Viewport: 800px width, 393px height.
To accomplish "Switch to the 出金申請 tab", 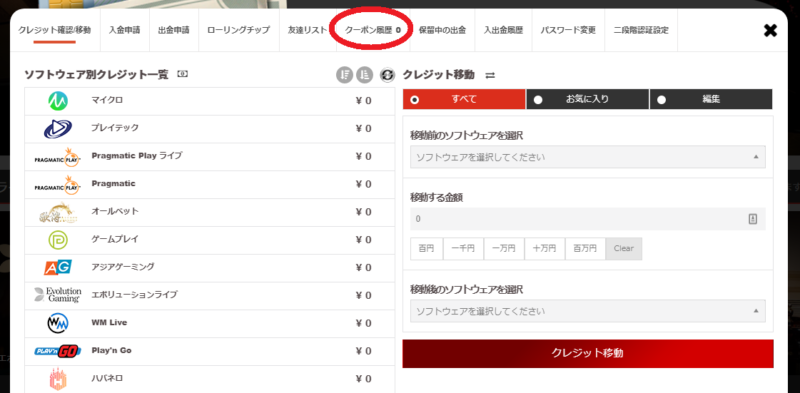I will 173,30.
